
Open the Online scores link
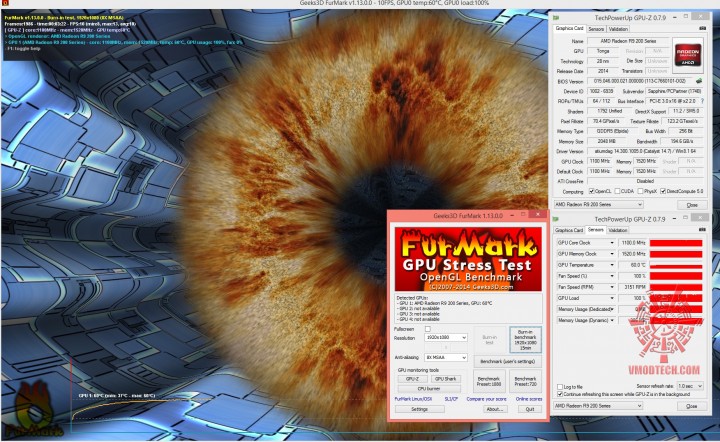click(x=529, y=399)
